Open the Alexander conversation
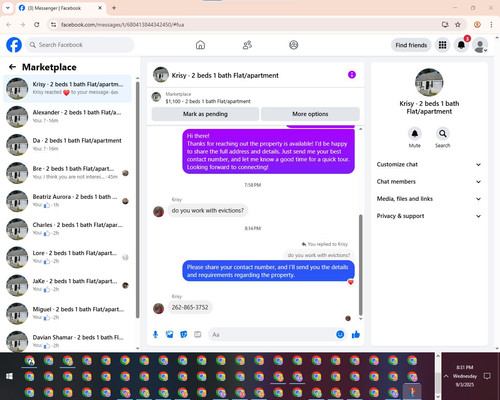The height and width of the screenshot is (400, 500). pyautogui.click(x=68, y=116)
